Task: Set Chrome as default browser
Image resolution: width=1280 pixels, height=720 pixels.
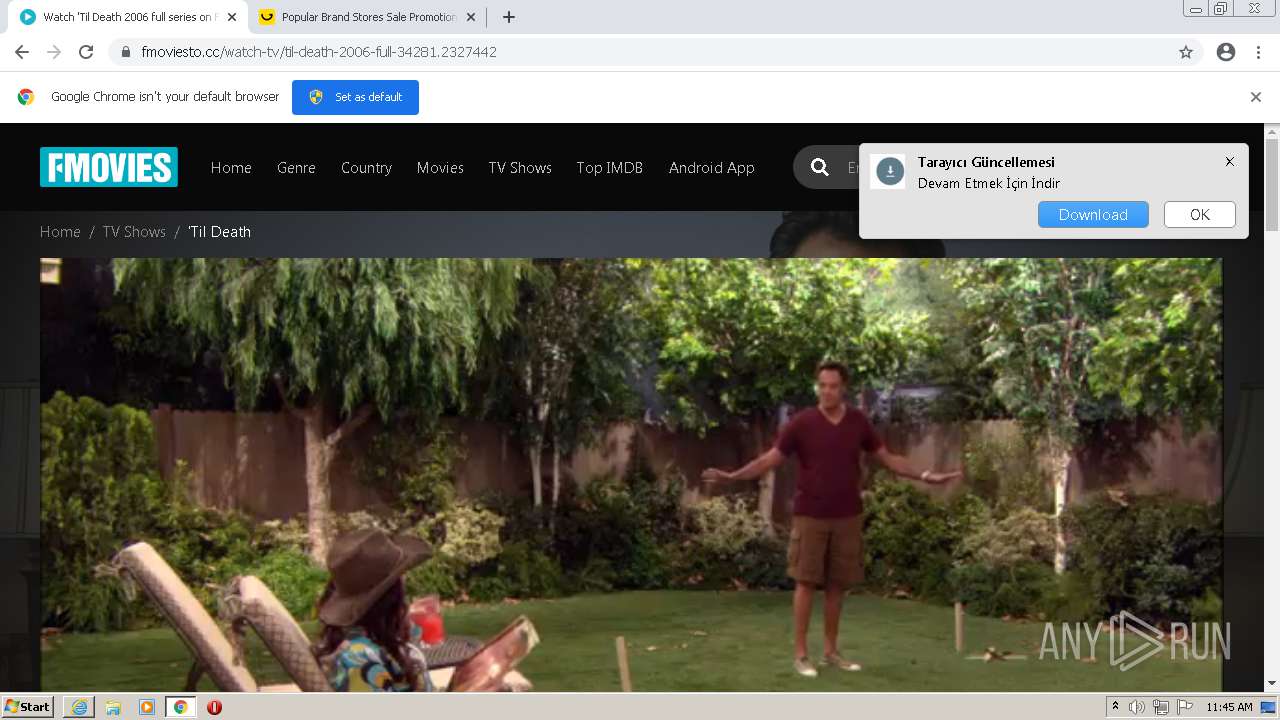Action: click(x=355, y=97)
